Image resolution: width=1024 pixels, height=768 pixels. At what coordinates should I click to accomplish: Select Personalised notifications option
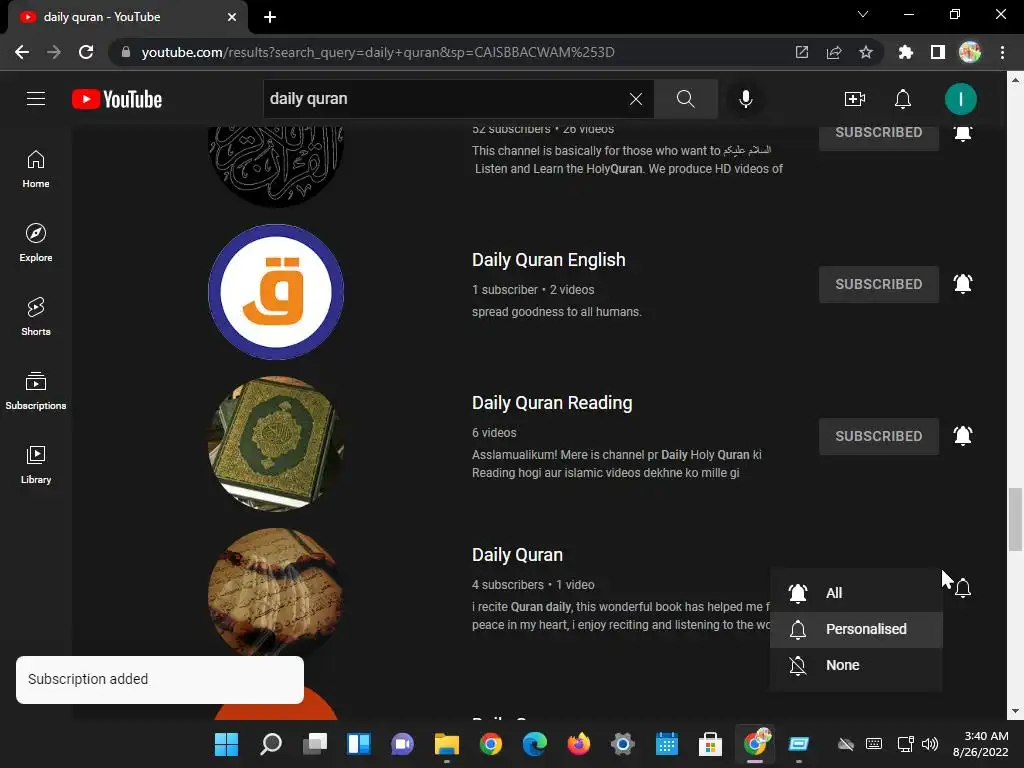click(x=856, y=630)
